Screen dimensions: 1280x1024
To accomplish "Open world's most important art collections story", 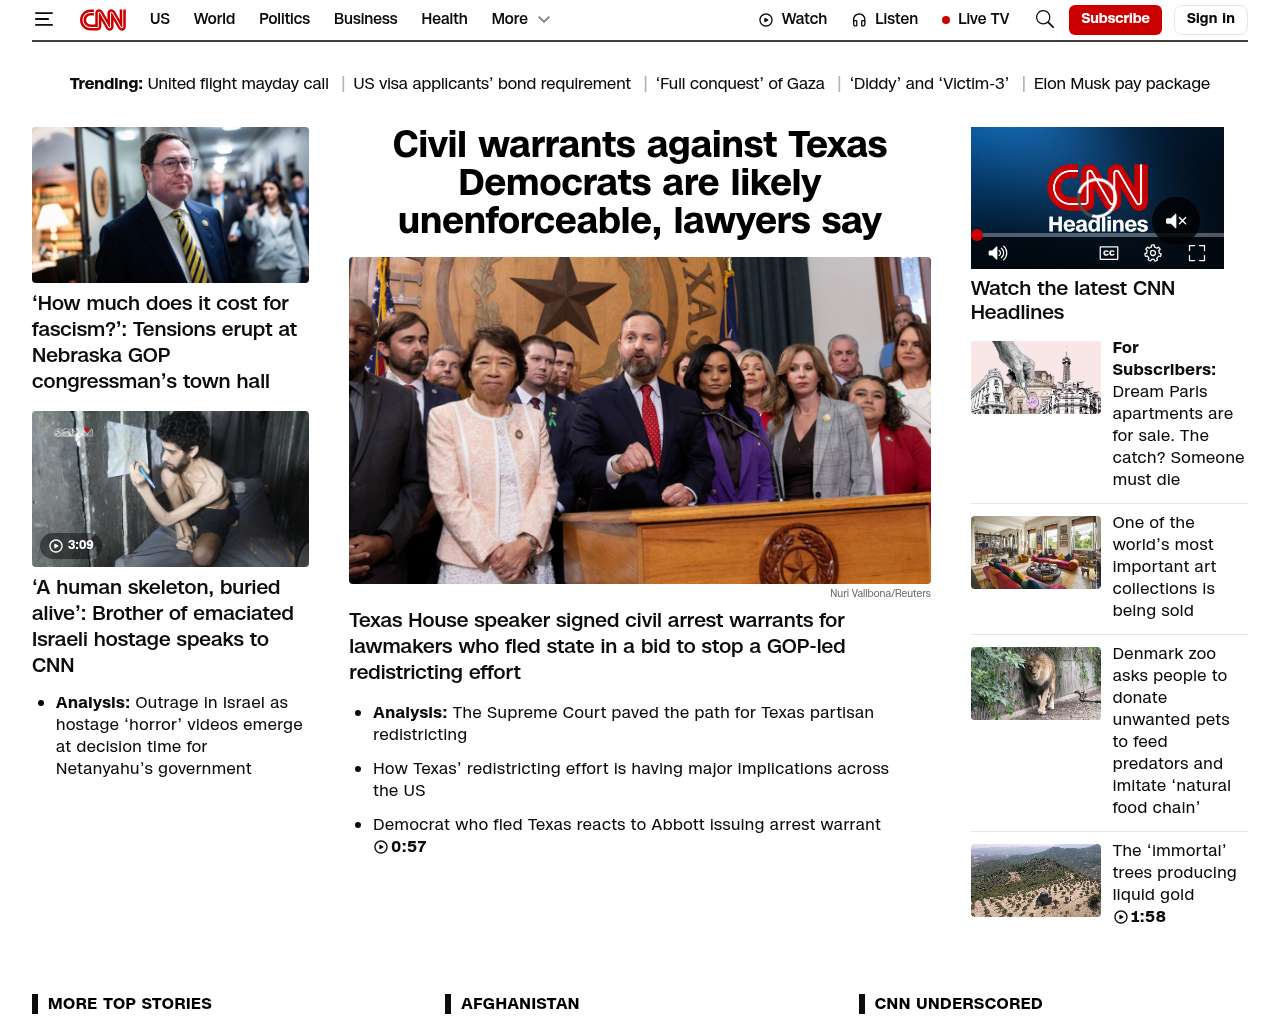I will (1164, 566).
